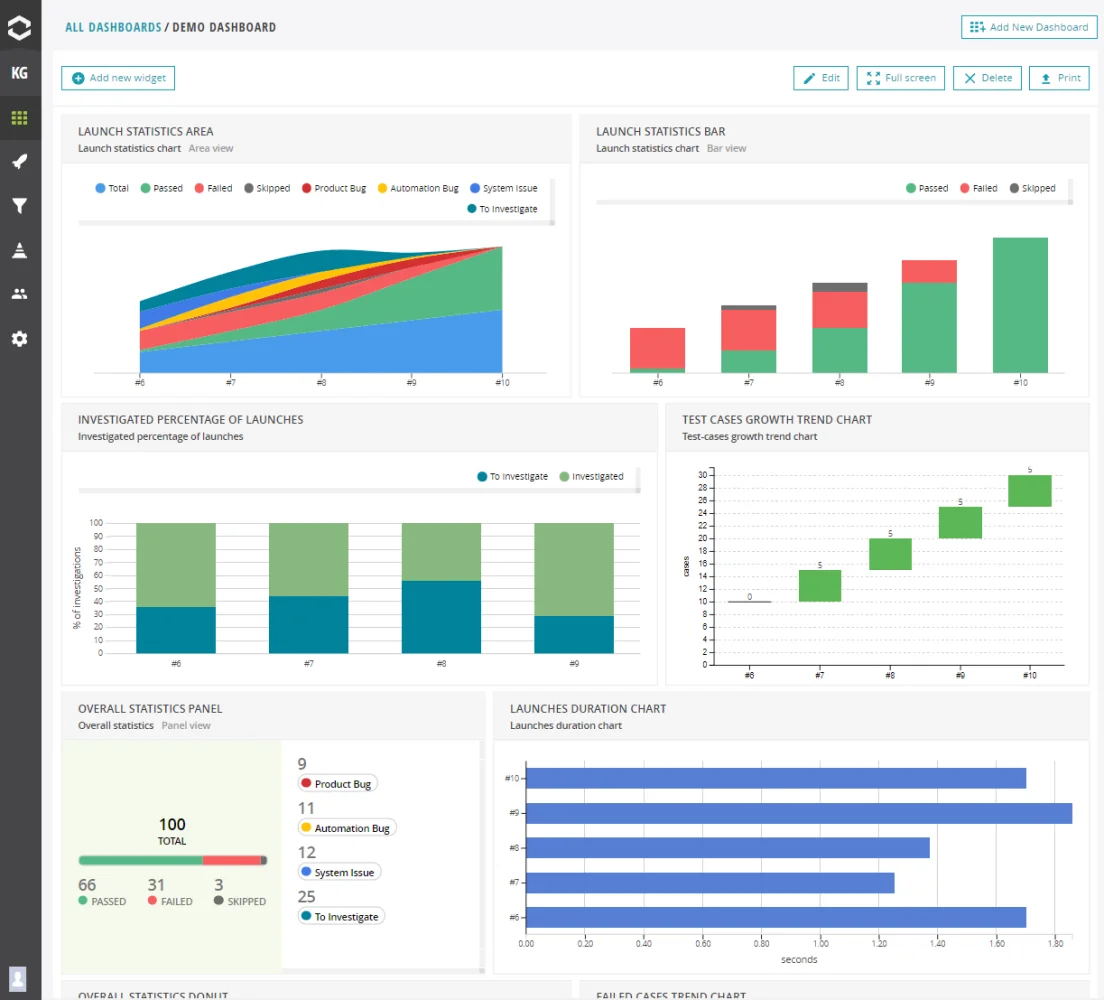Toggle Skipped in bar chart legend
1104x1000 pixels.
coord(1032,188)
